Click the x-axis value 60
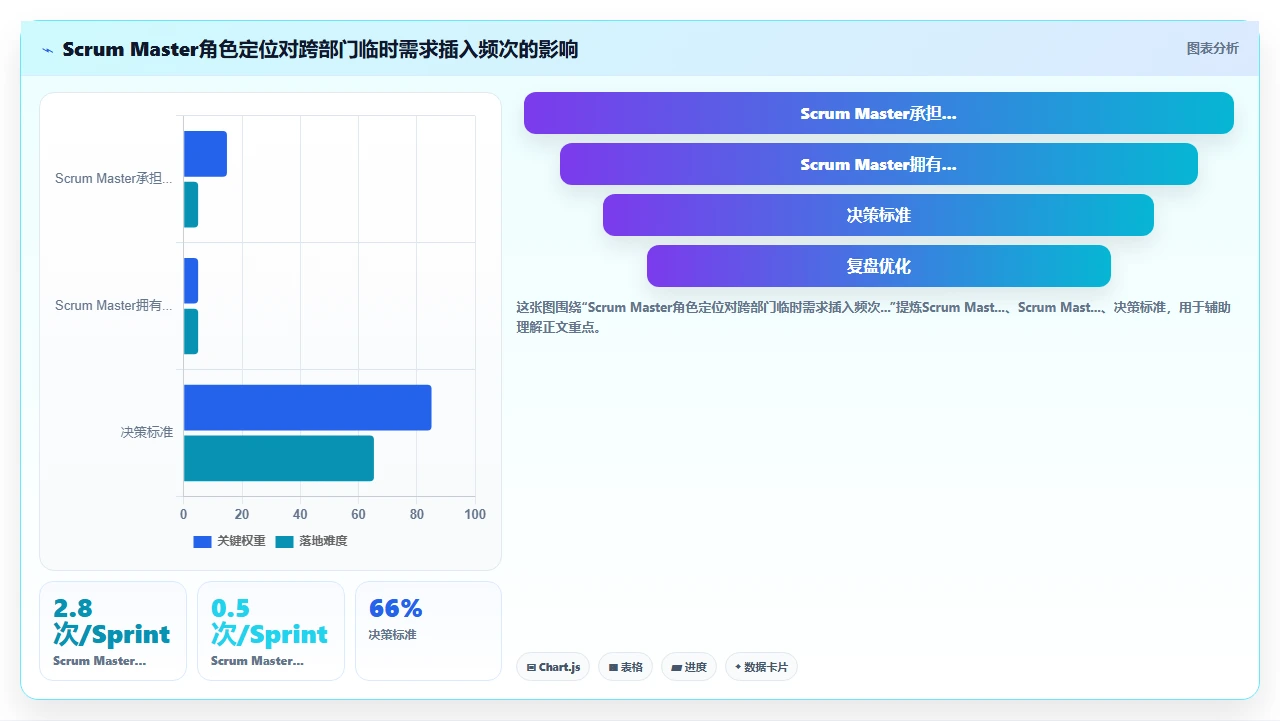This screenshot has width=1280, height=721. coord(358,514)
